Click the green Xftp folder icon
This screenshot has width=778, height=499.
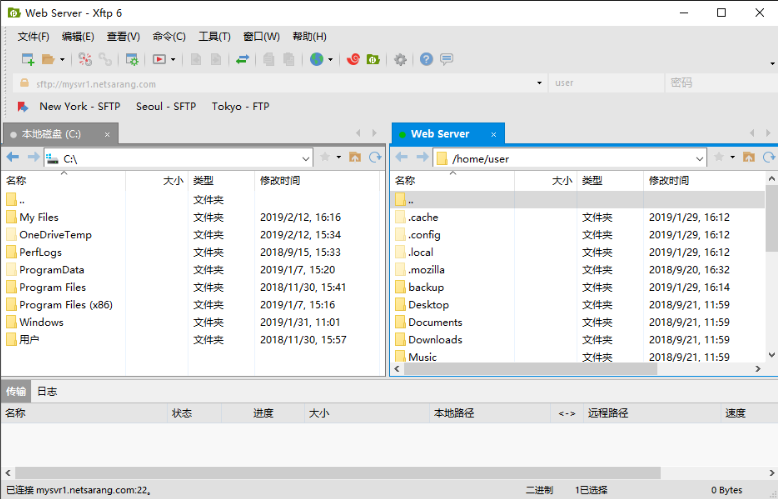[x=373, y=60]
